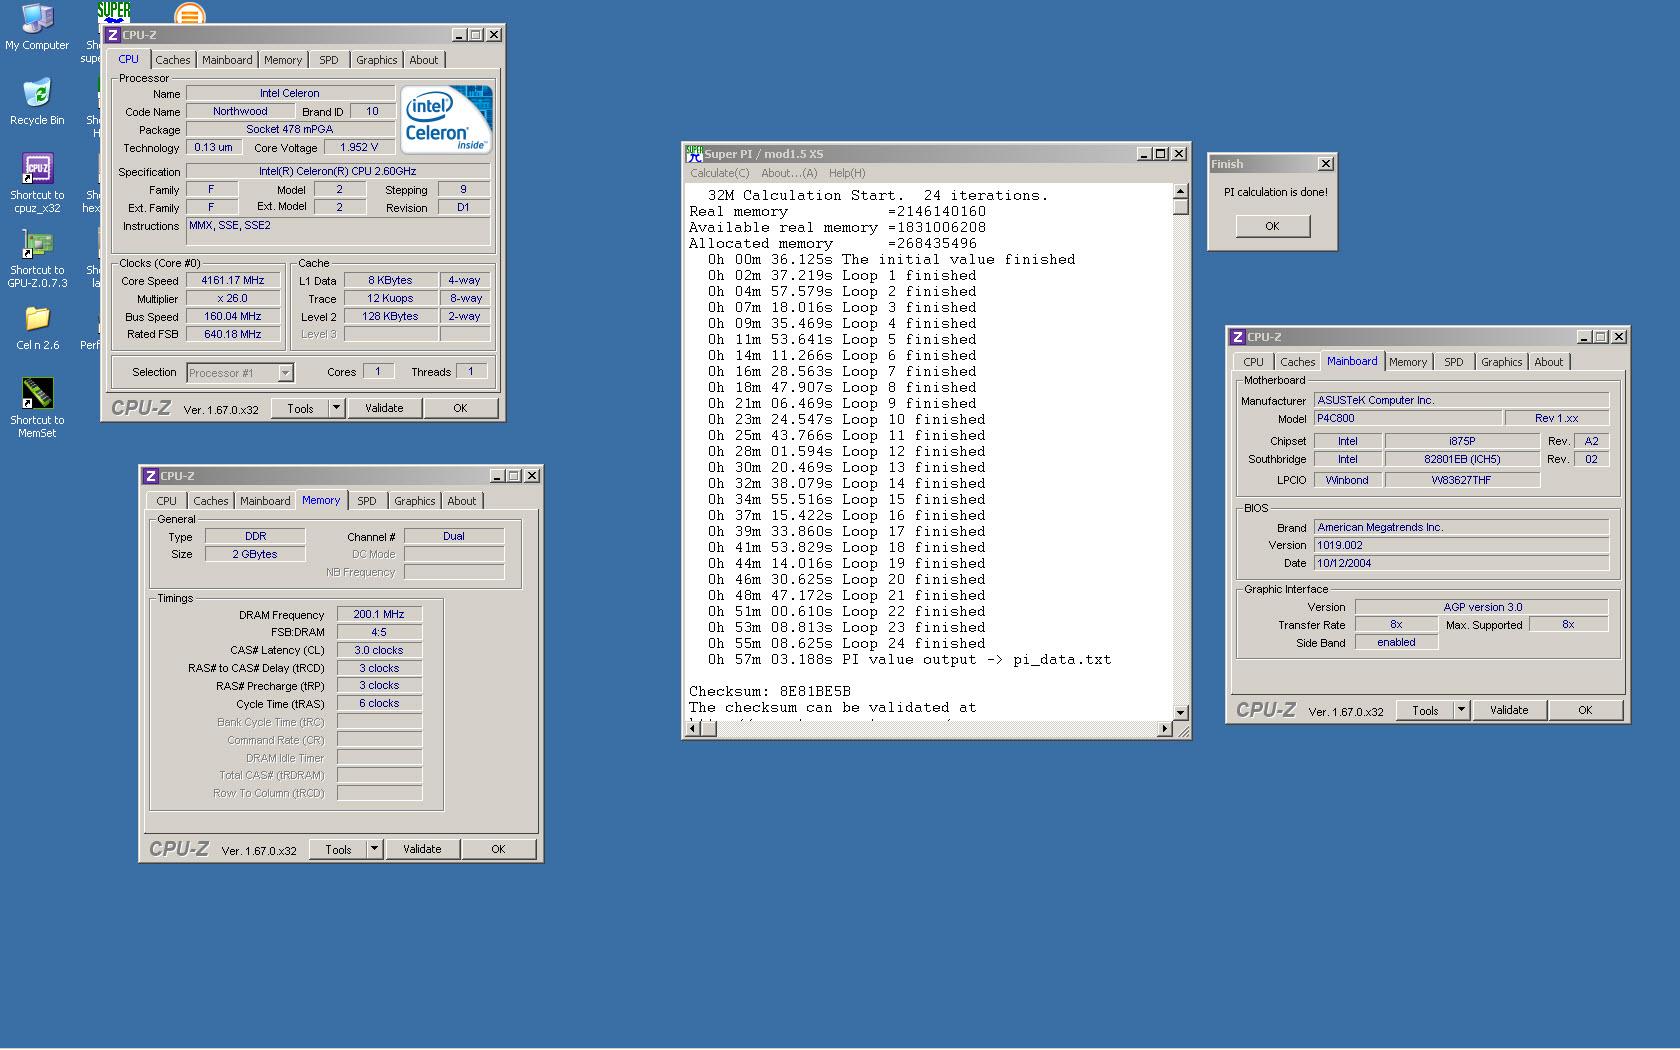Click Validate in the Memory tab window
The height and width of the screenshot is (1050, 1680).
pyautogui.click(x=422, y=849)
